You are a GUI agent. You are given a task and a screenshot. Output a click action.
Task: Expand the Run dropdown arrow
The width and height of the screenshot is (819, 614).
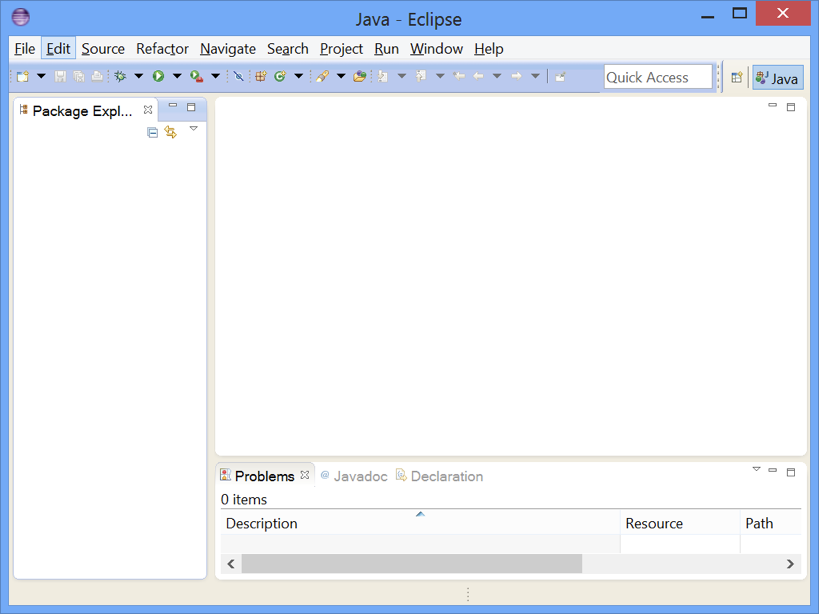tap(177, 76)
